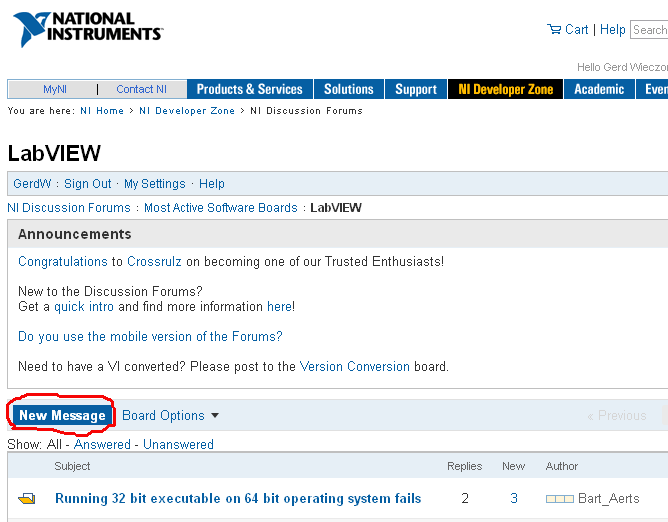Image resolution: width=668 pixels, height=522 pixels.
Task: Click the shopping cart icon
Action: tap(554, 29)
